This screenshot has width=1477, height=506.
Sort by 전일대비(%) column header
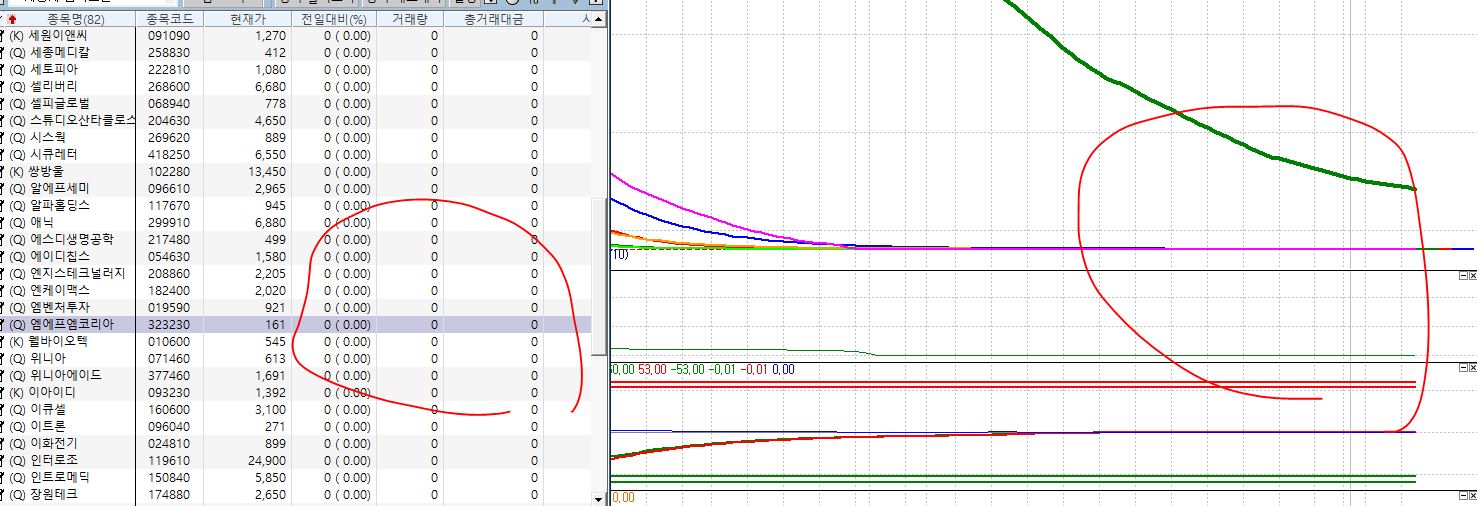pyautogui.click(x=333, y=19)
